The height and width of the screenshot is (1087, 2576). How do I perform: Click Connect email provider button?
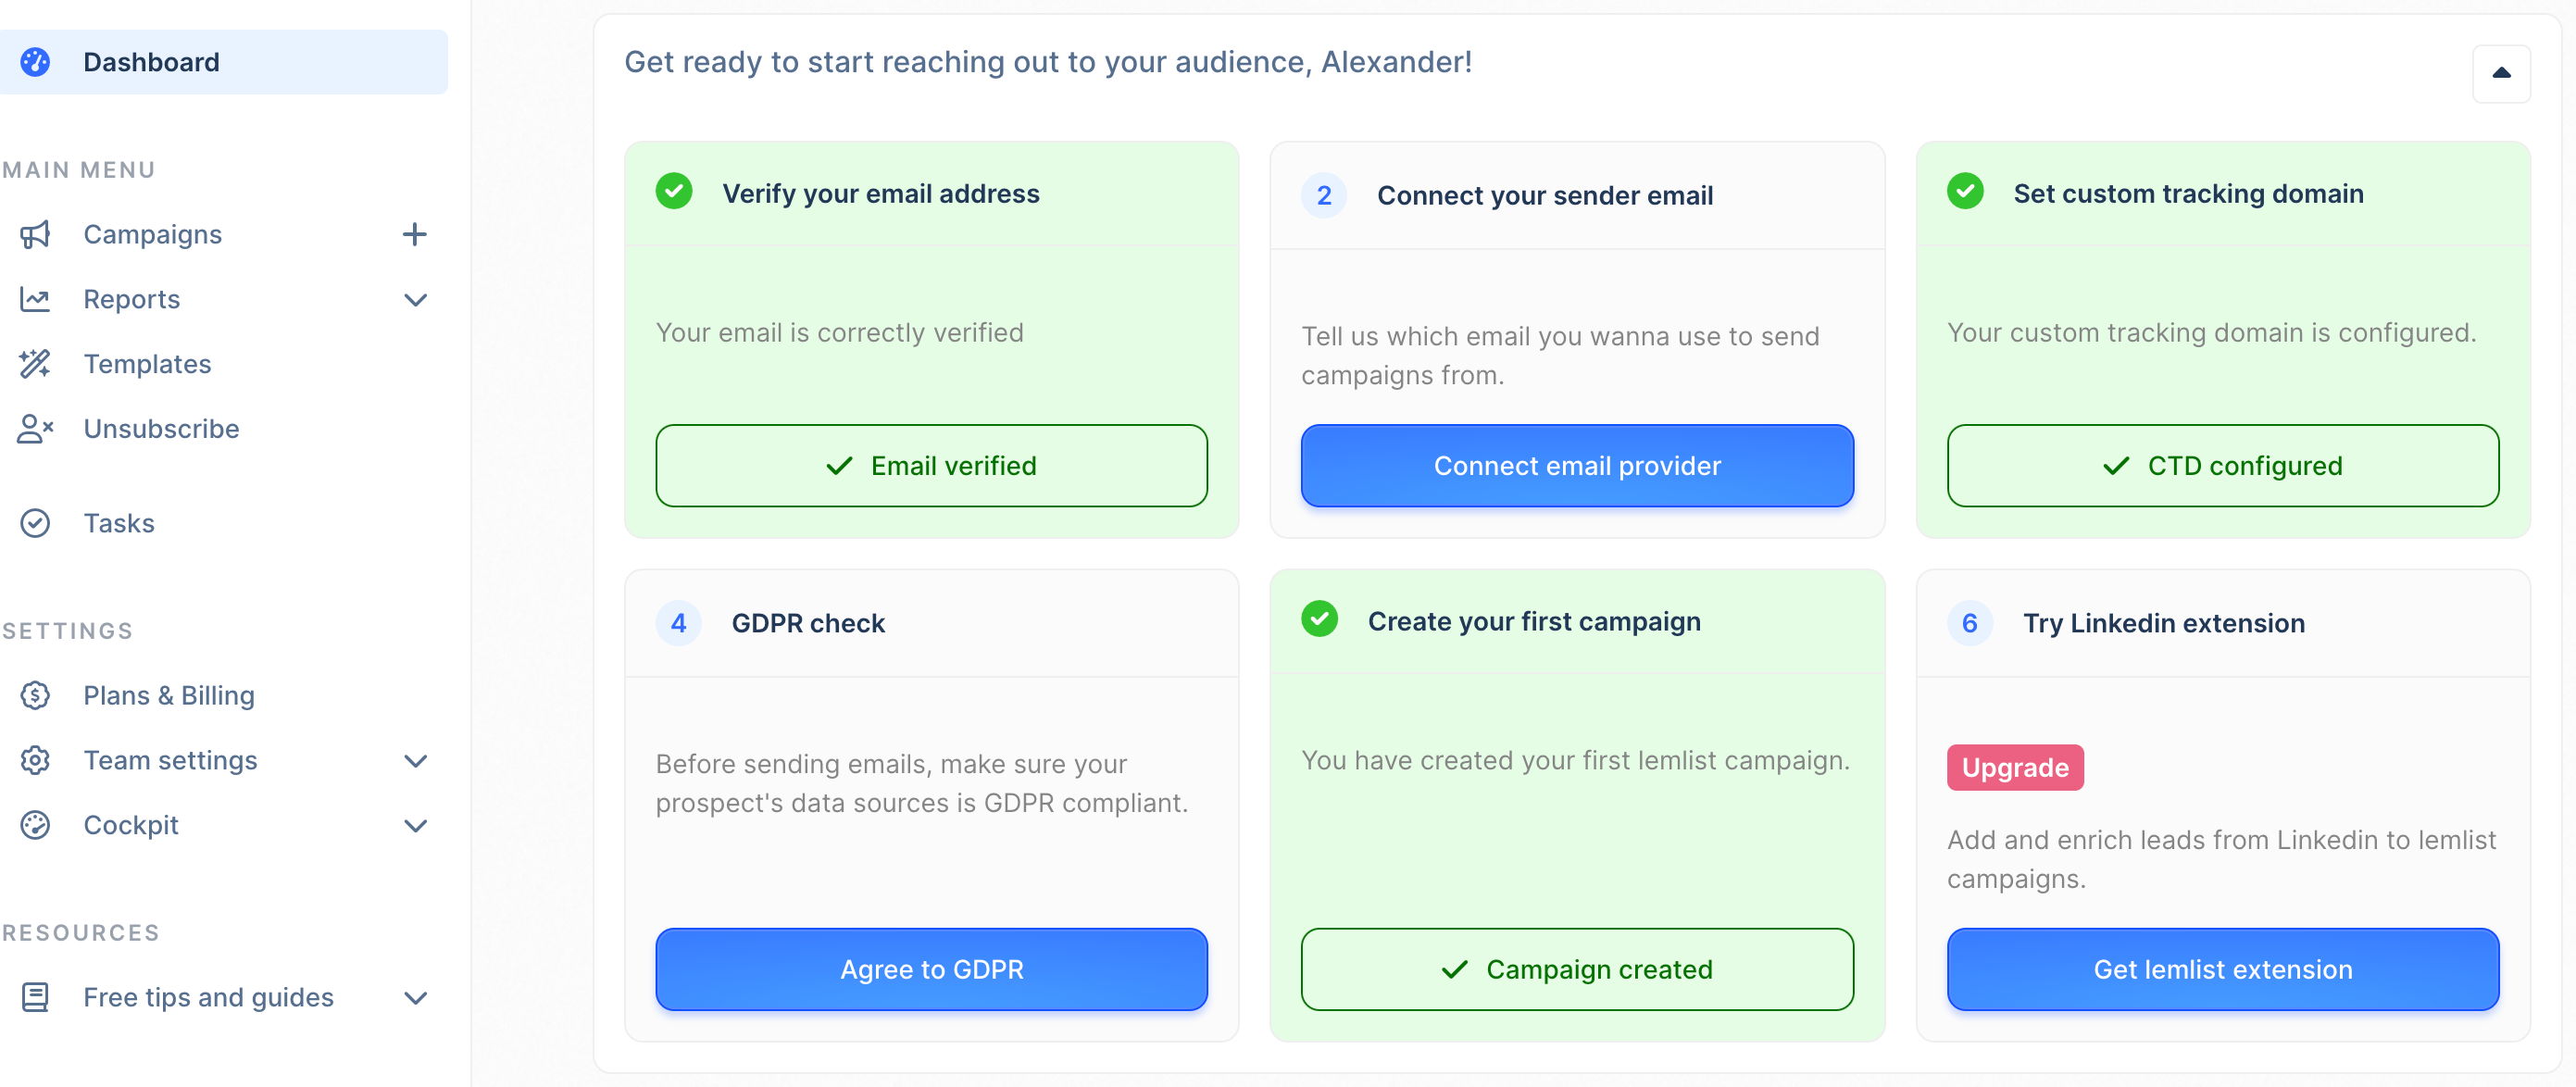tap(1577, 466)
